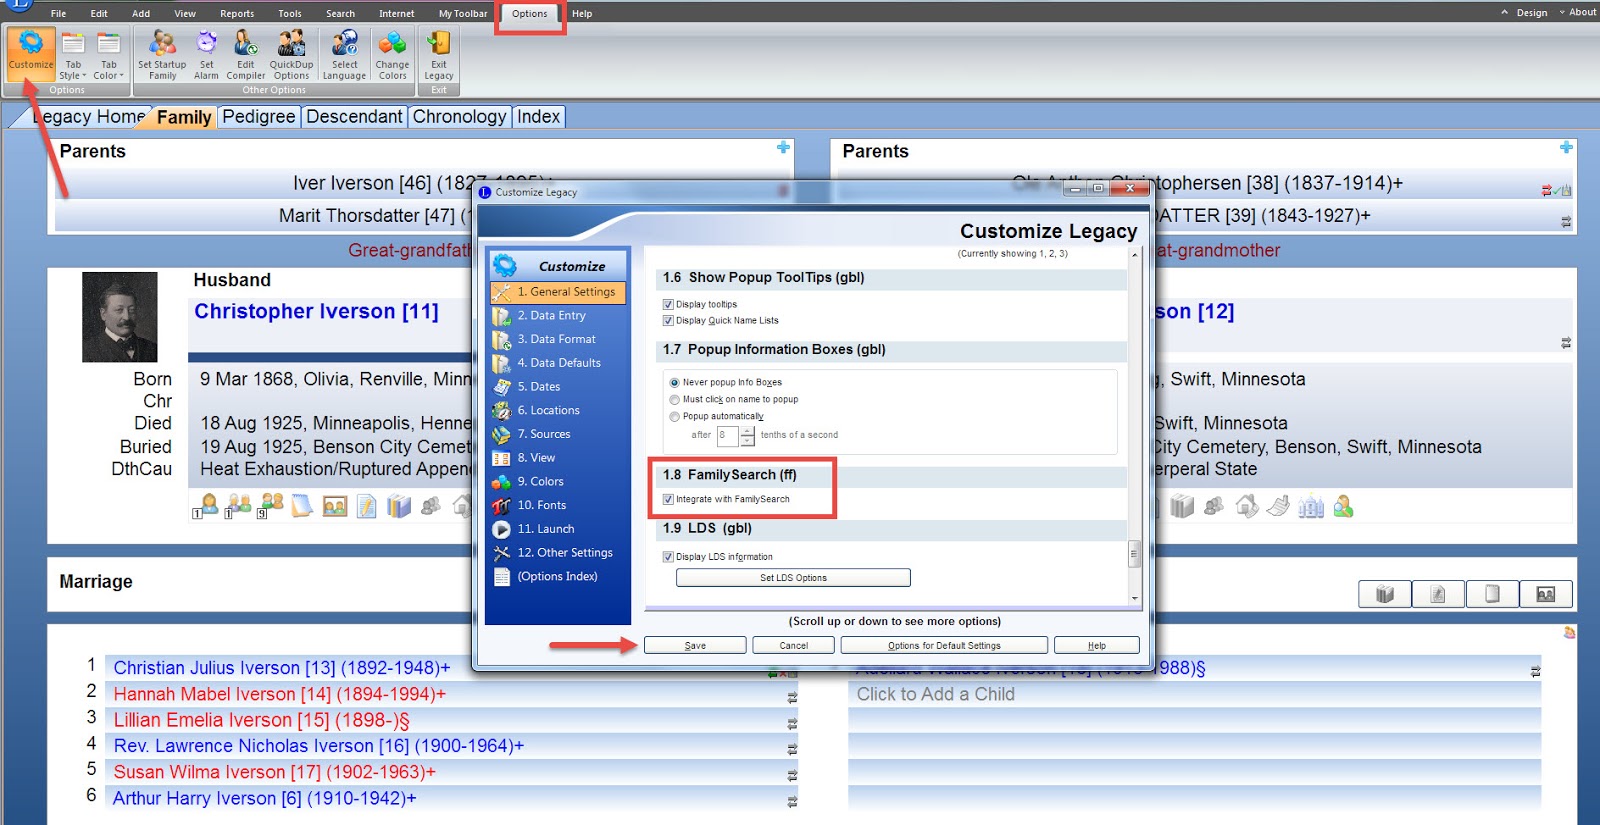Open the My Toolbar menu
The image size is (1600, 825).
[x=463, y=14]
